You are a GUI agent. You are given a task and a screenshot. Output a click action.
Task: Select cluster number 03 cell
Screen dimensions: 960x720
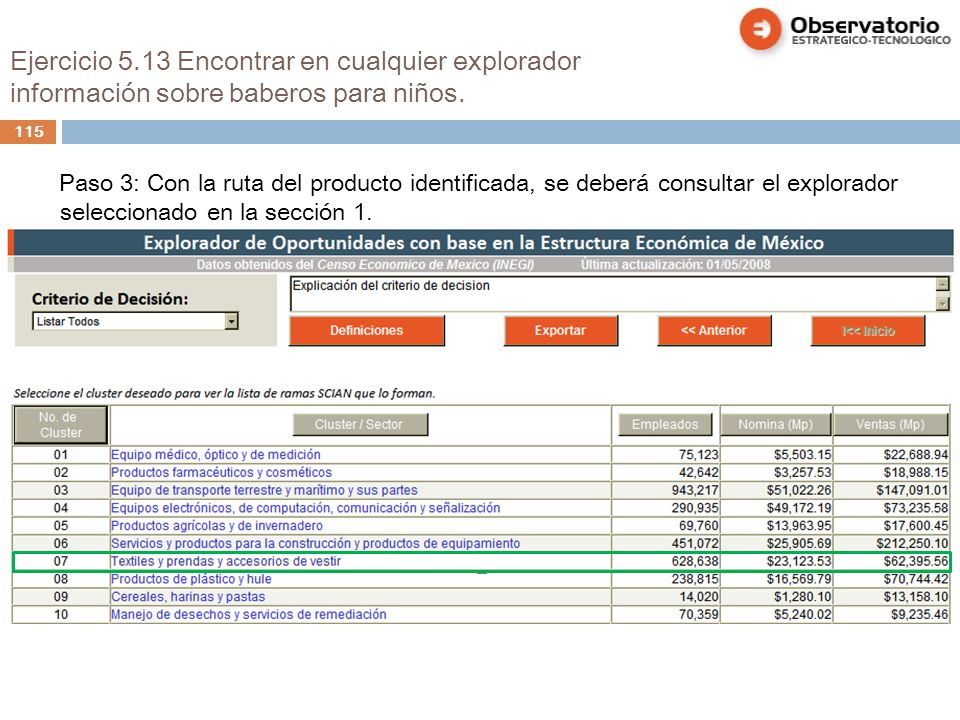(61, 490)
